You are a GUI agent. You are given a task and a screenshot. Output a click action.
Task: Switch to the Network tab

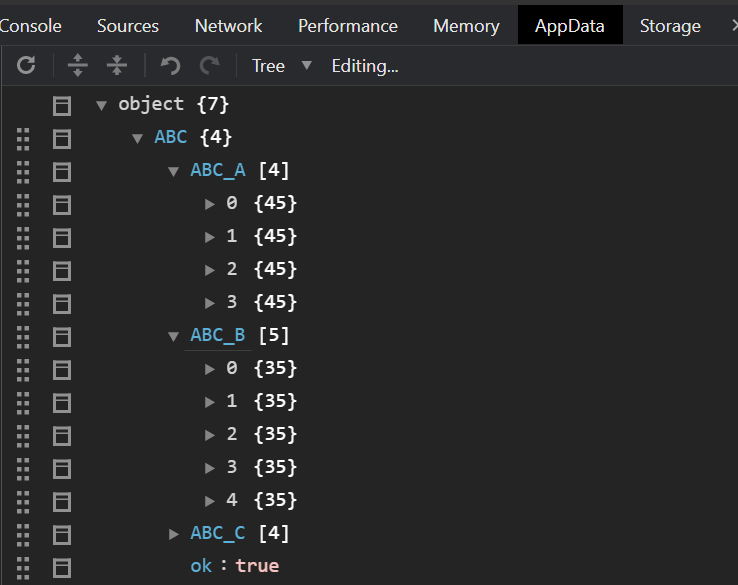click(228, 26)
